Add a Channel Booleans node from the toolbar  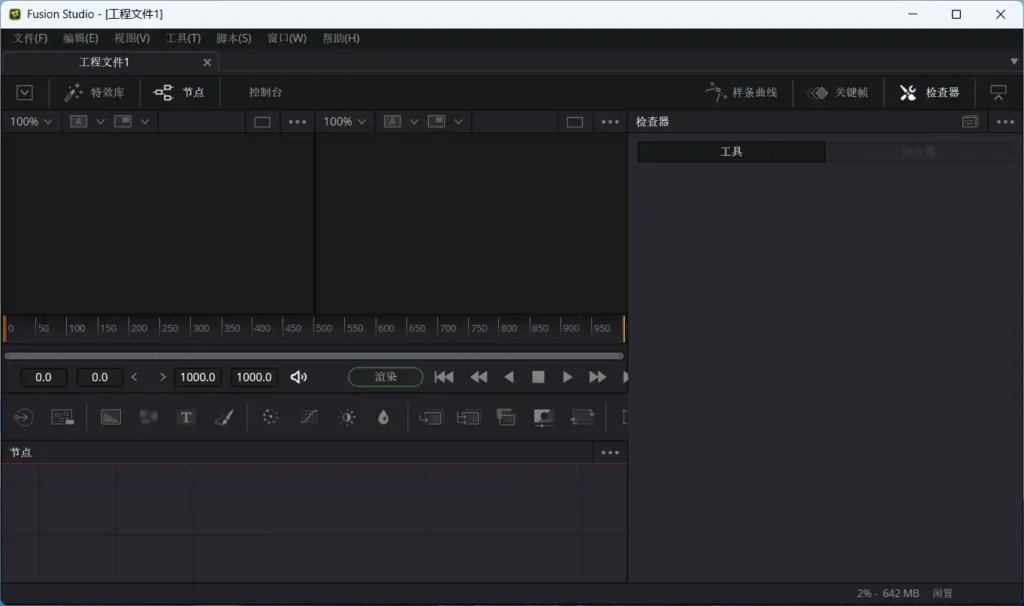tap(468, 417)
